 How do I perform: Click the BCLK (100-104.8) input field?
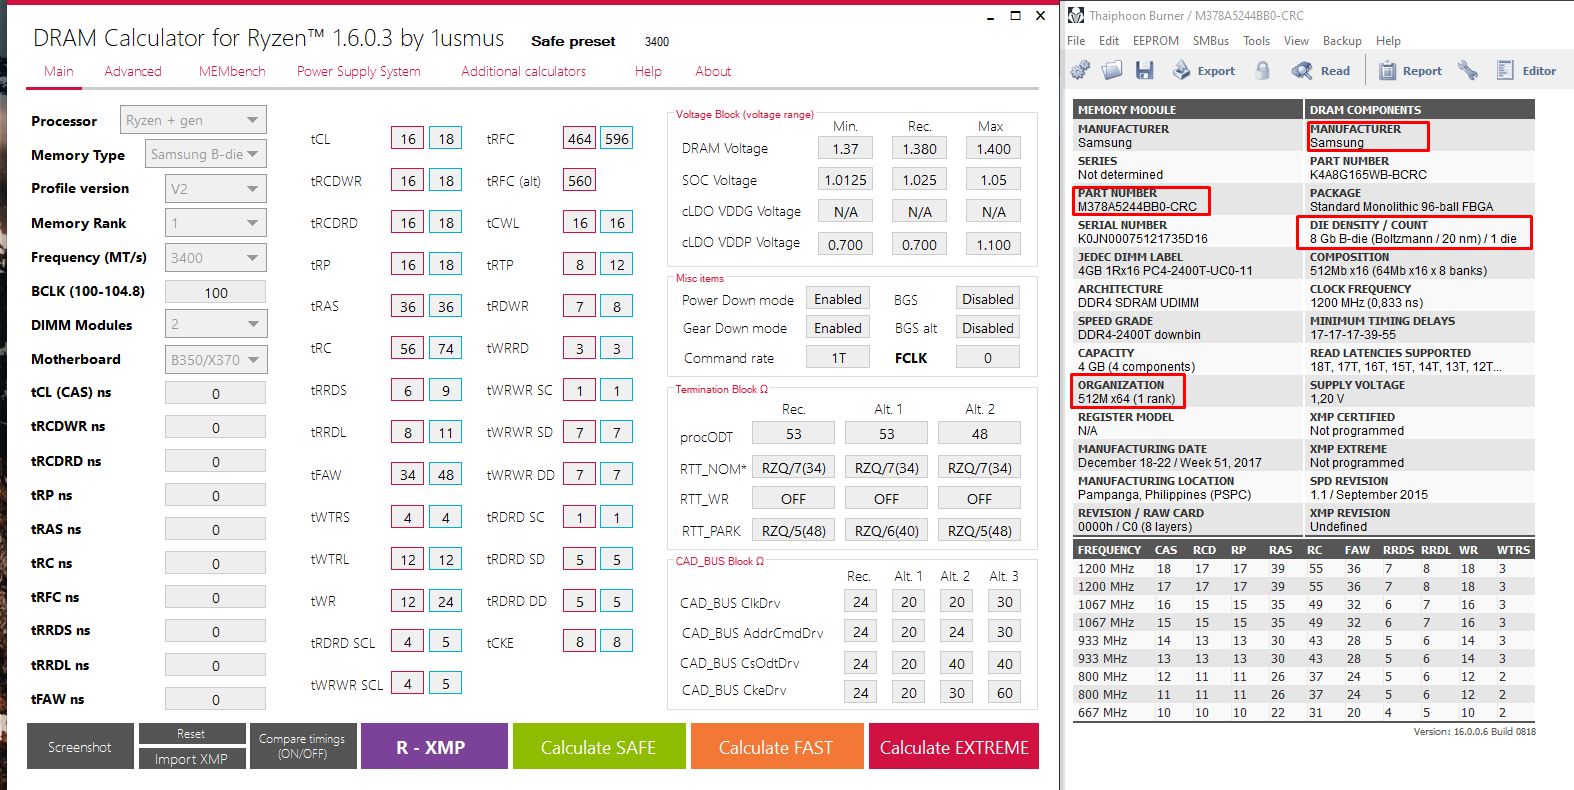[x=216, y=292]
